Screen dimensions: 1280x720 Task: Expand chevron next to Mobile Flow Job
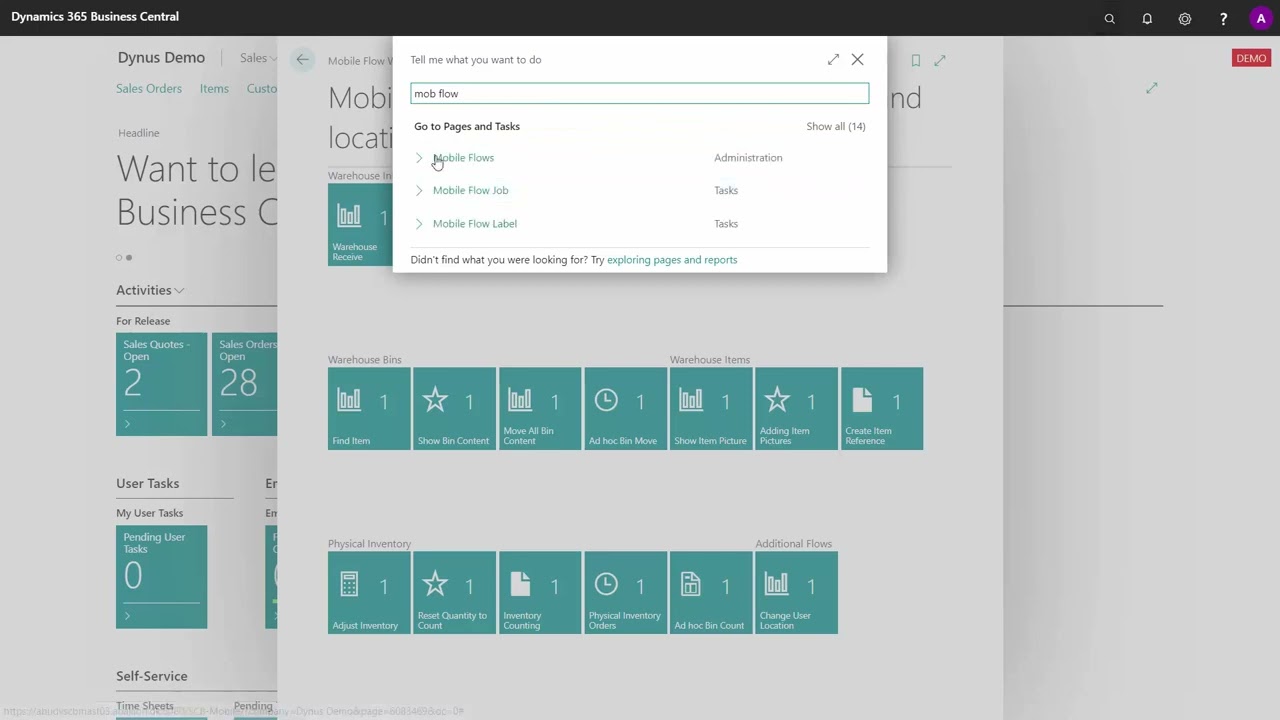(x=419, y=190)
